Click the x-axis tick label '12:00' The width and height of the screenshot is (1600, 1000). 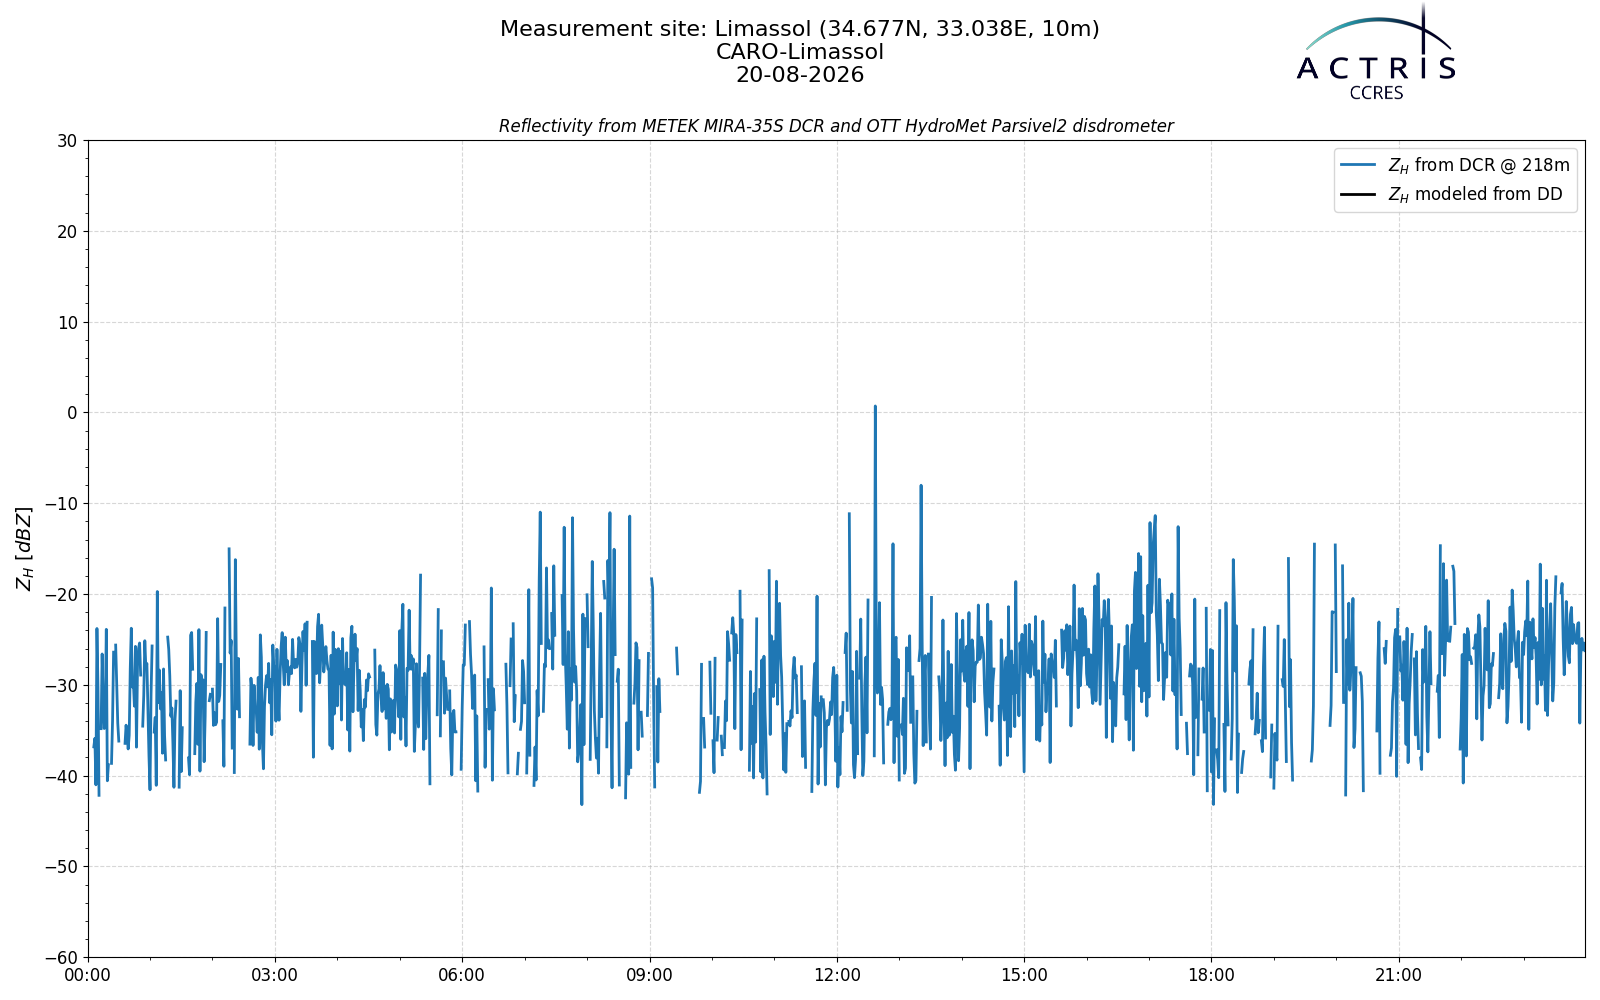point(837,976)
